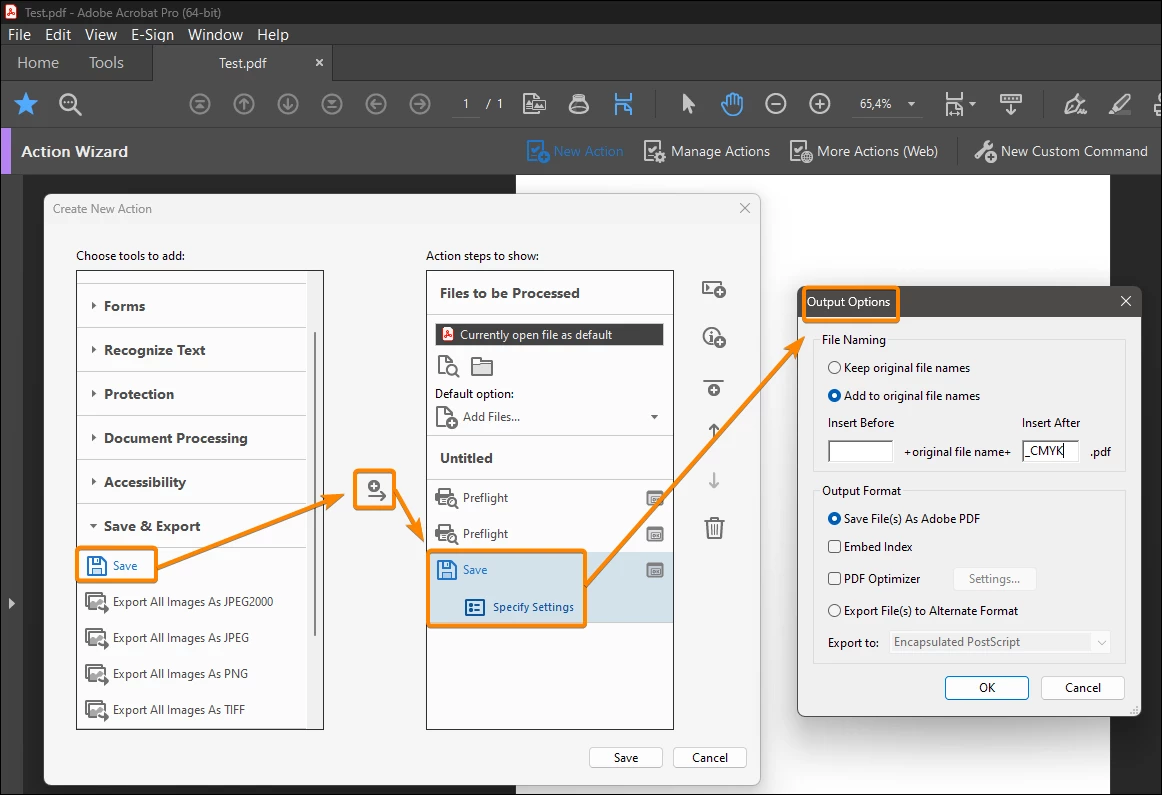
Task: Click Manage Actions in Action Wizard bar
Action: [707, 151]
